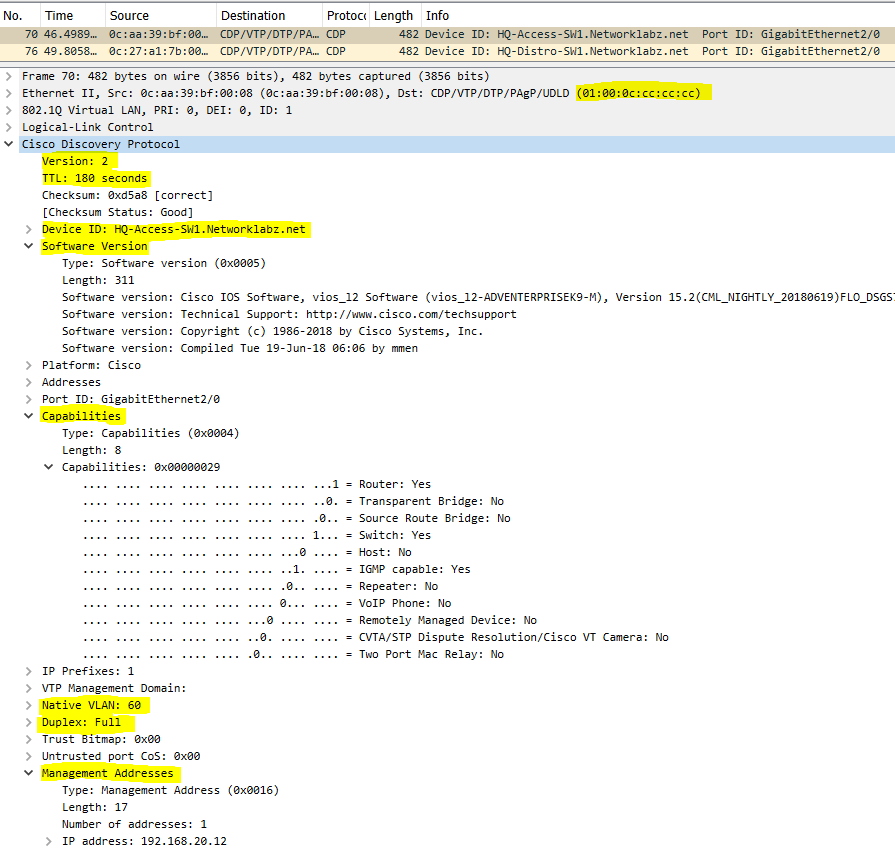Select packet 70 from HQ-Access-SW1
The width and height of the screenshot is (895, 853).
pos(448,34)
